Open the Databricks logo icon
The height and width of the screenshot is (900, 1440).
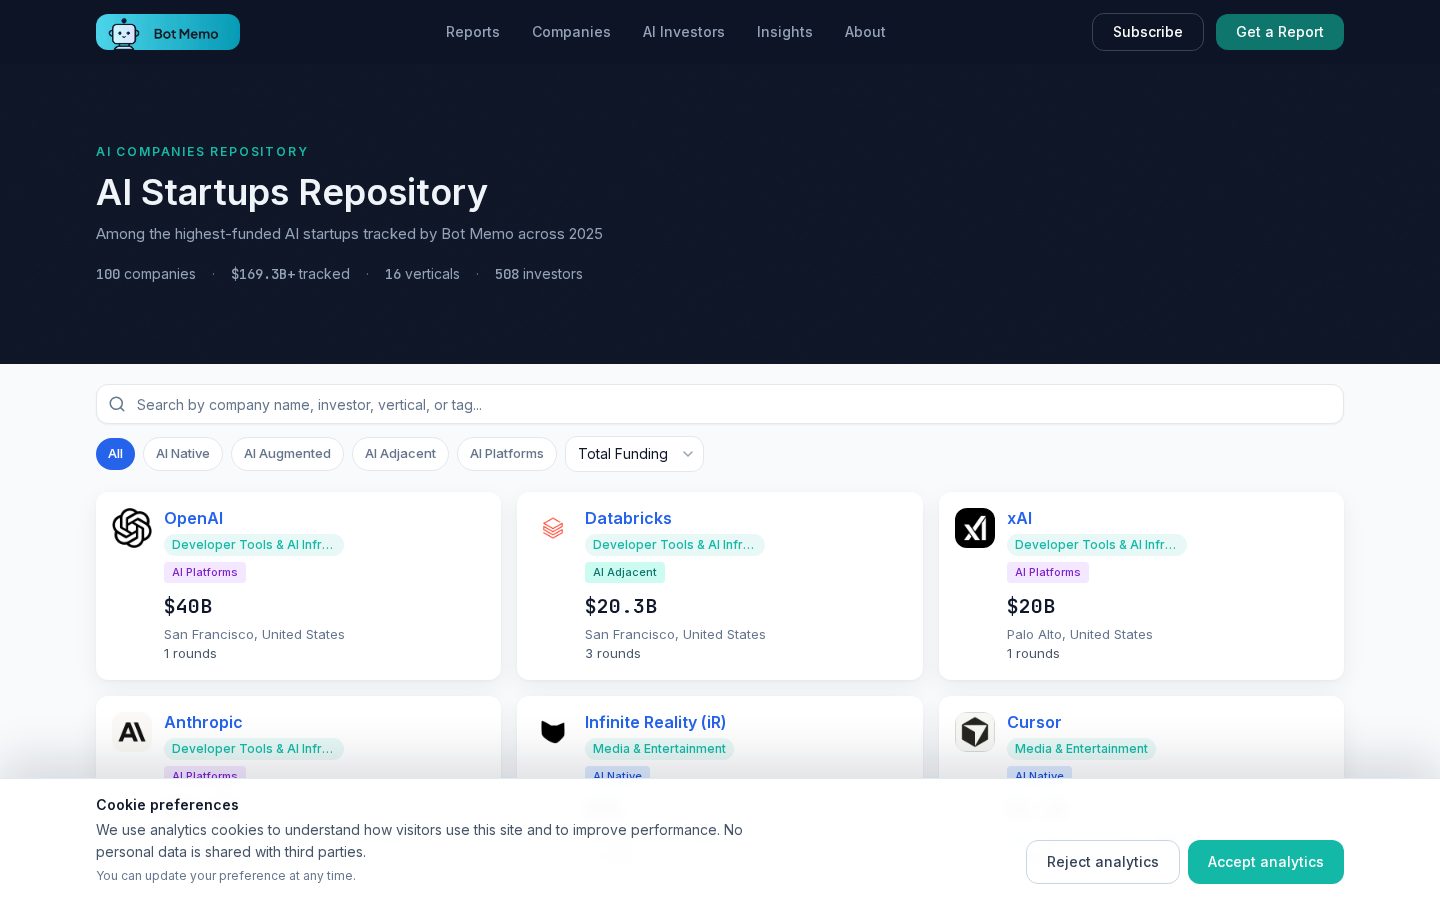[553, 528]
